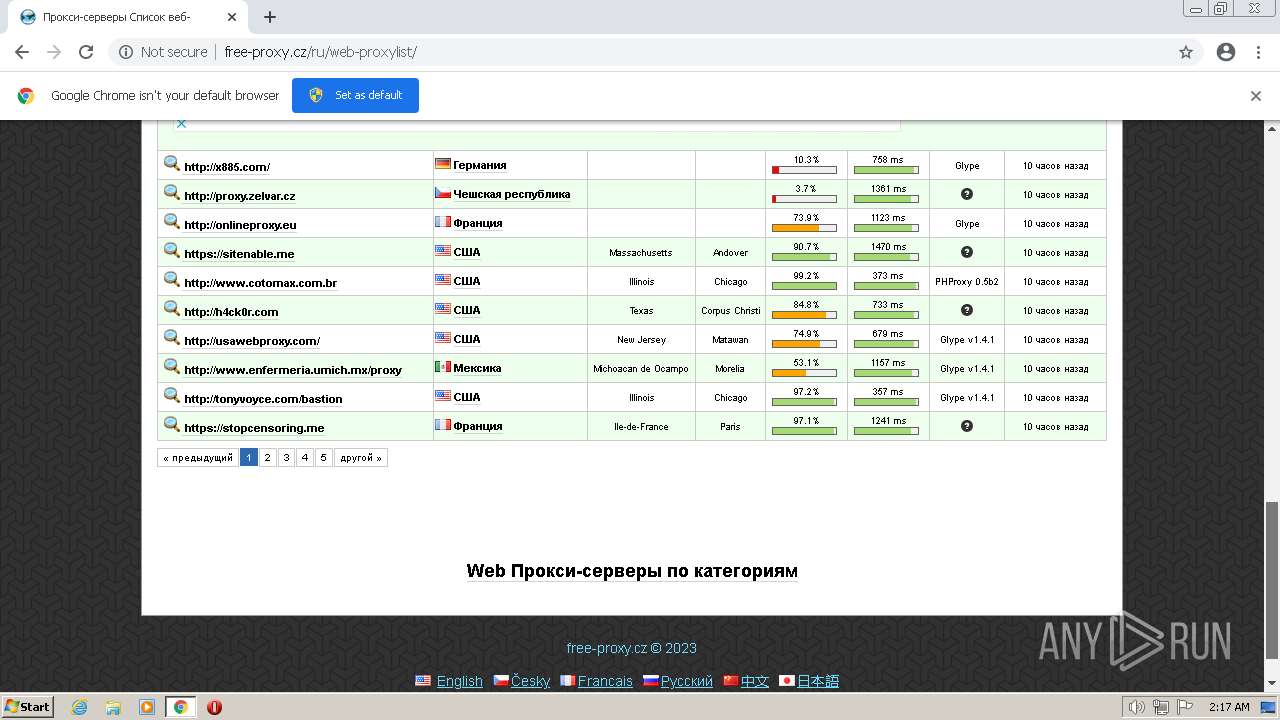Open the Chrome profile avatar menu
Screen dimensions: 1280x720
tap(1226, 52)
